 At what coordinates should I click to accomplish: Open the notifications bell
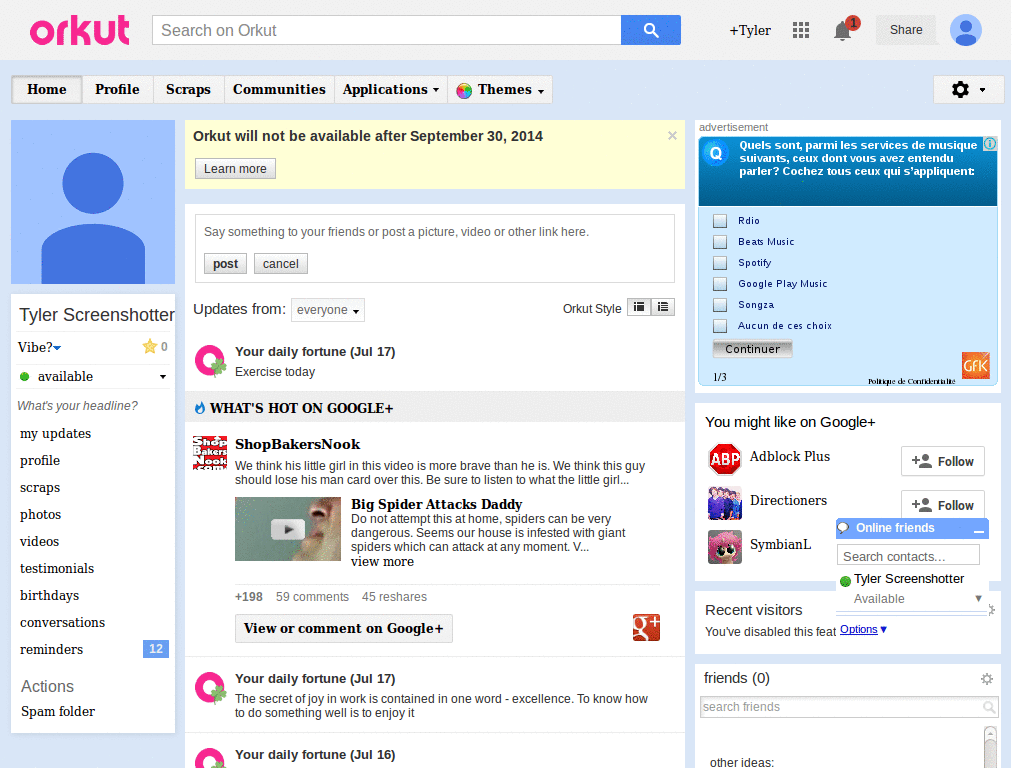click(843, 30)
